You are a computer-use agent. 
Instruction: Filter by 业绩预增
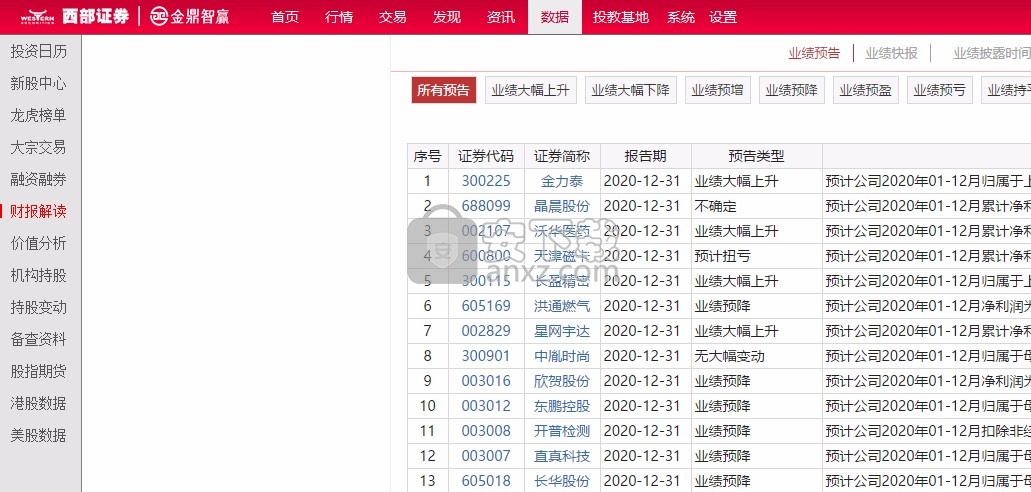tap(717, 90)
